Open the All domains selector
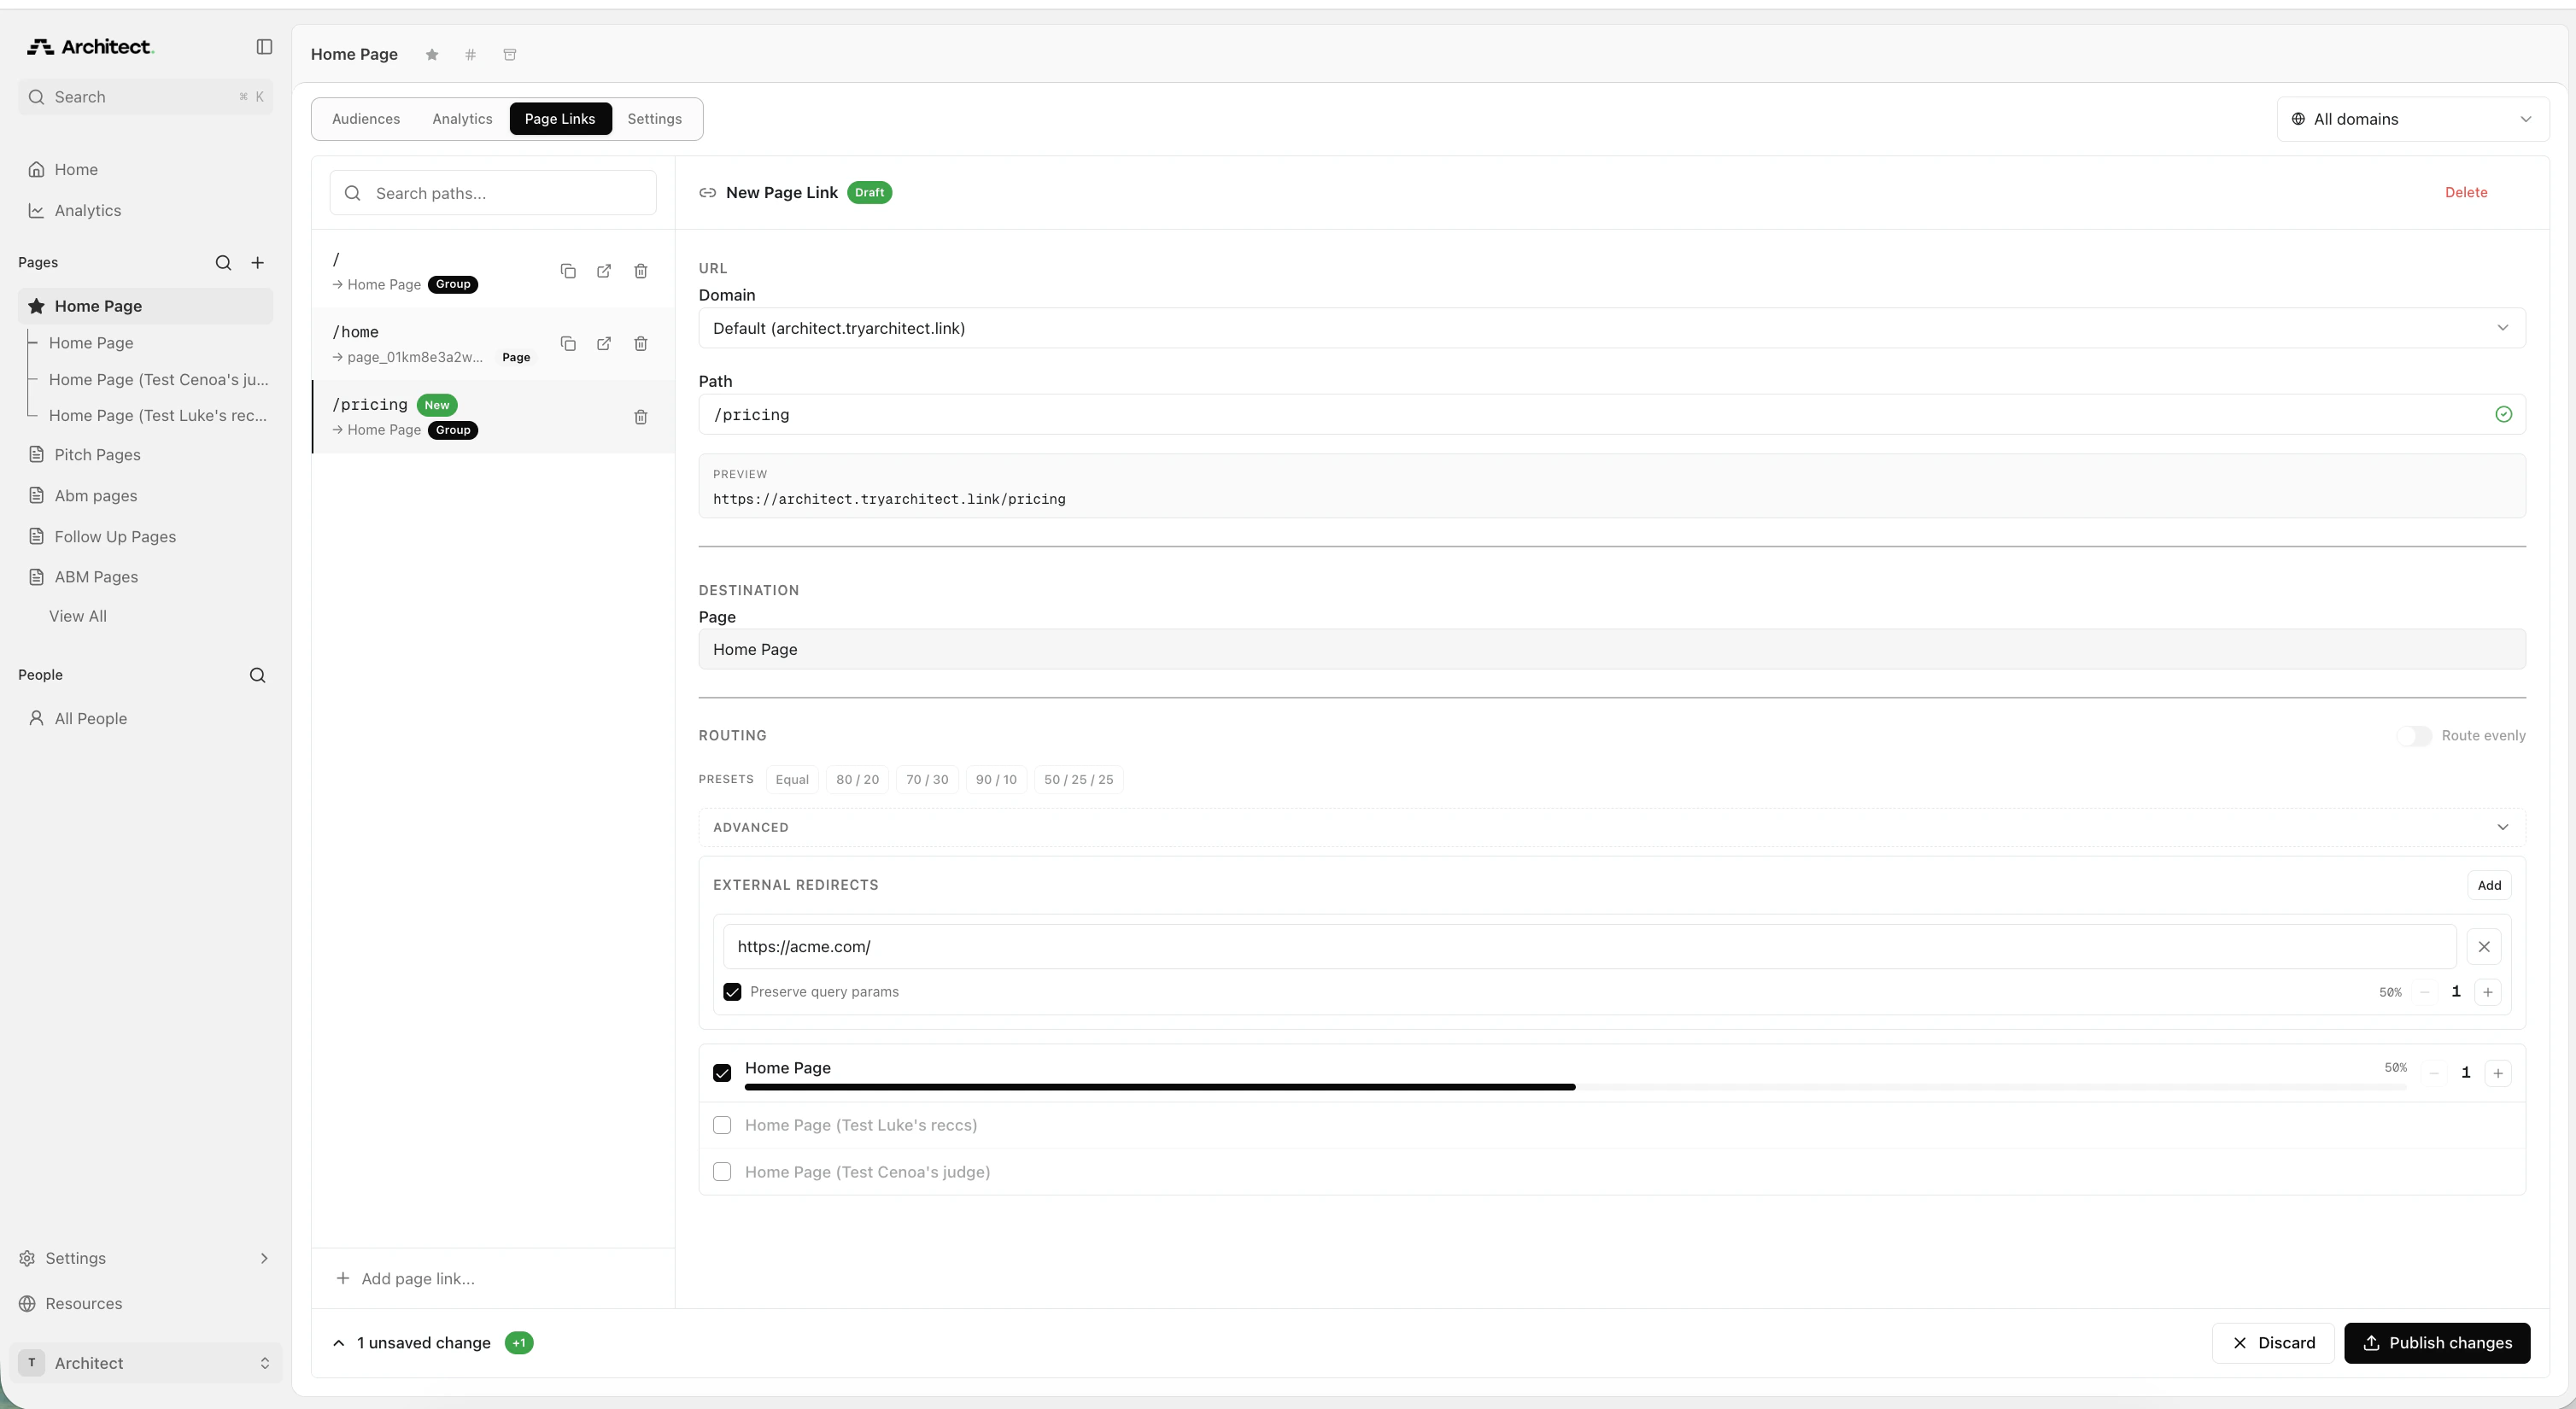Viewport: 2576px width, 1409px height. click(2411, 119)
